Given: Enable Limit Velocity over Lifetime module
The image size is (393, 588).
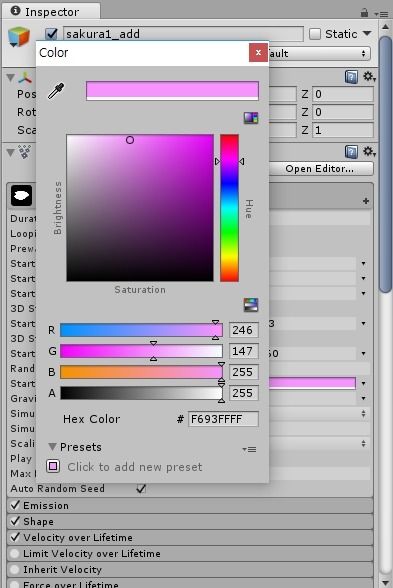Looking at the screenshot, I should pyautogui.click(x=15, y=553).
